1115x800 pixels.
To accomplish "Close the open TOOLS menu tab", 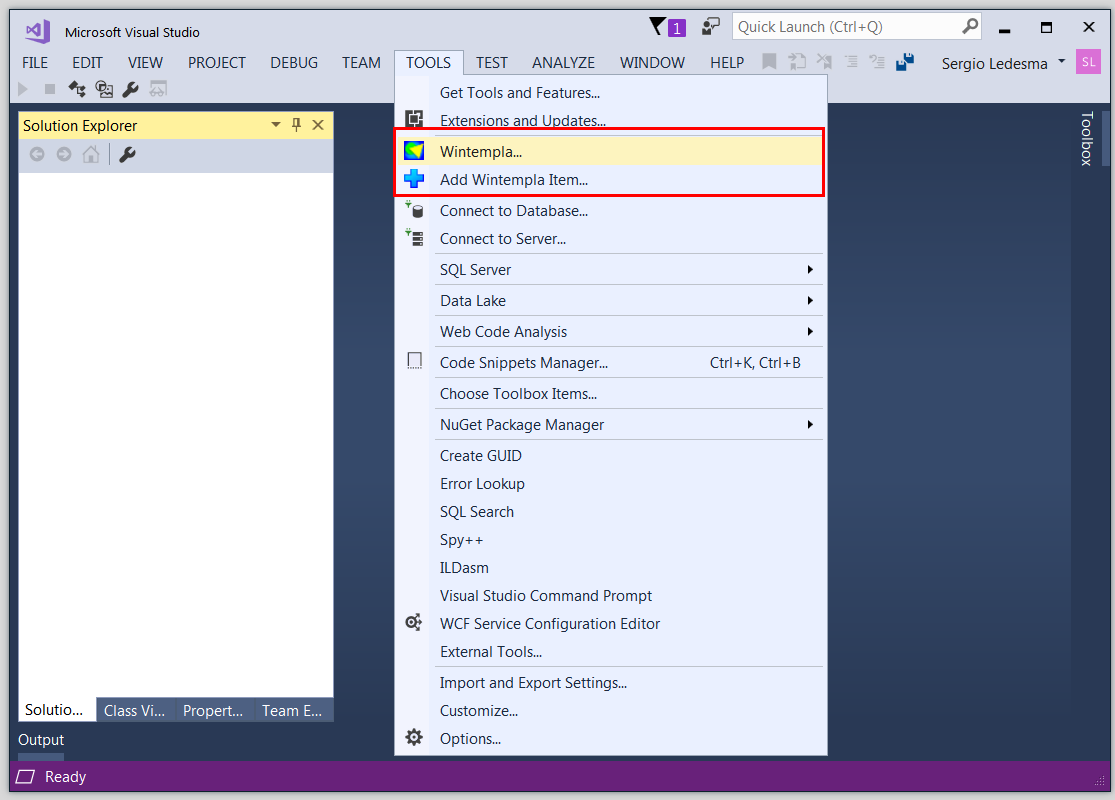I will pos(428,63).
